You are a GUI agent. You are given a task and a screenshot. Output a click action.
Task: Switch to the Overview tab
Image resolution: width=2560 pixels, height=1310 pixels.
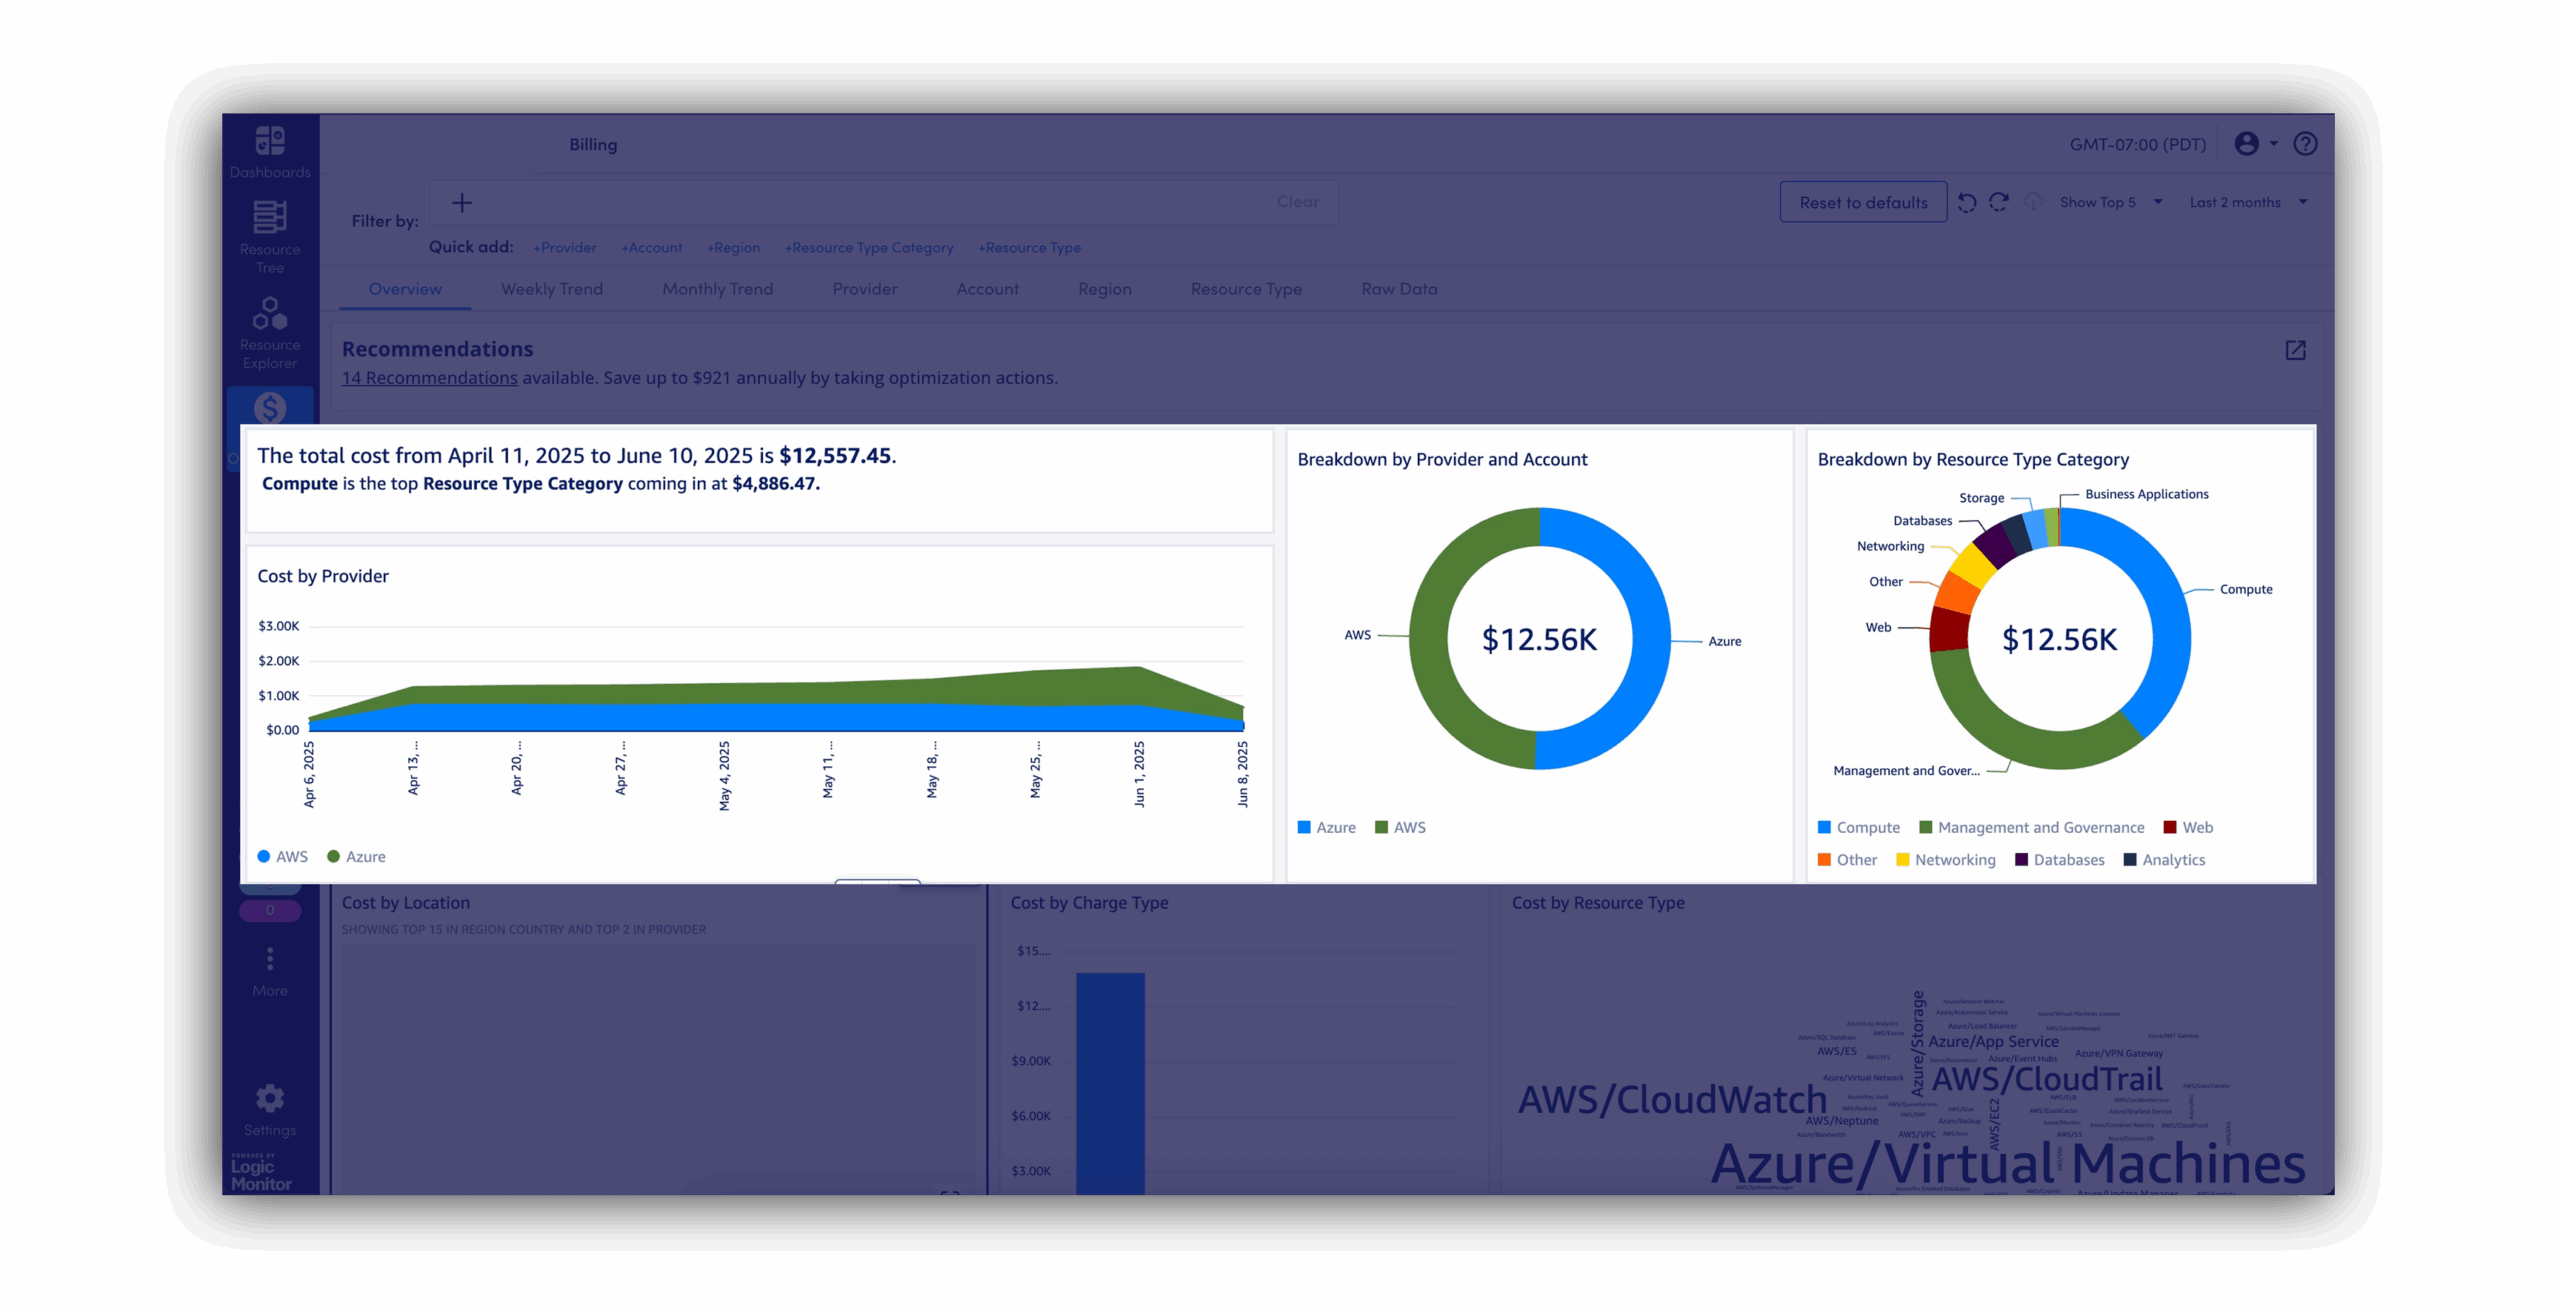(x=405, y=289)
